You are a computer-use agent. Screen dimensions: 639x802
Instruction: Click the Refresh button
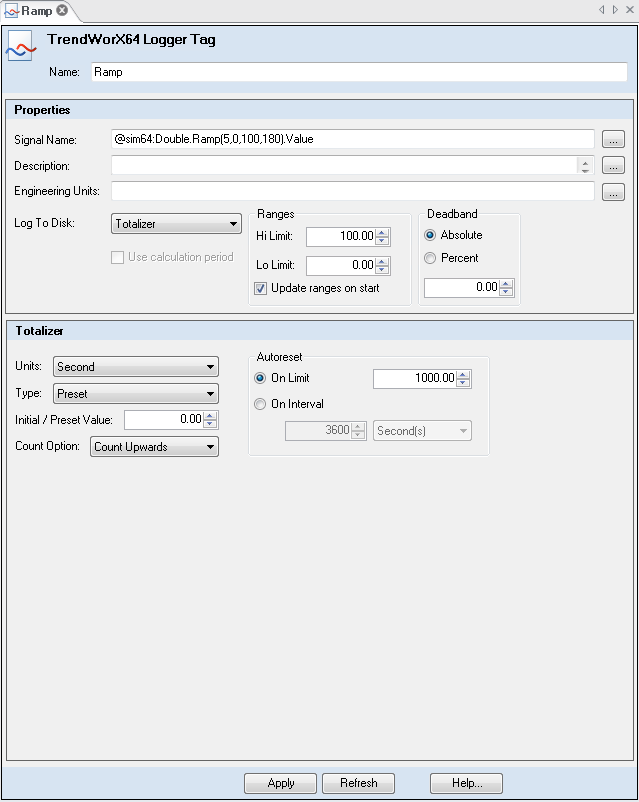(x=358, y=783)
